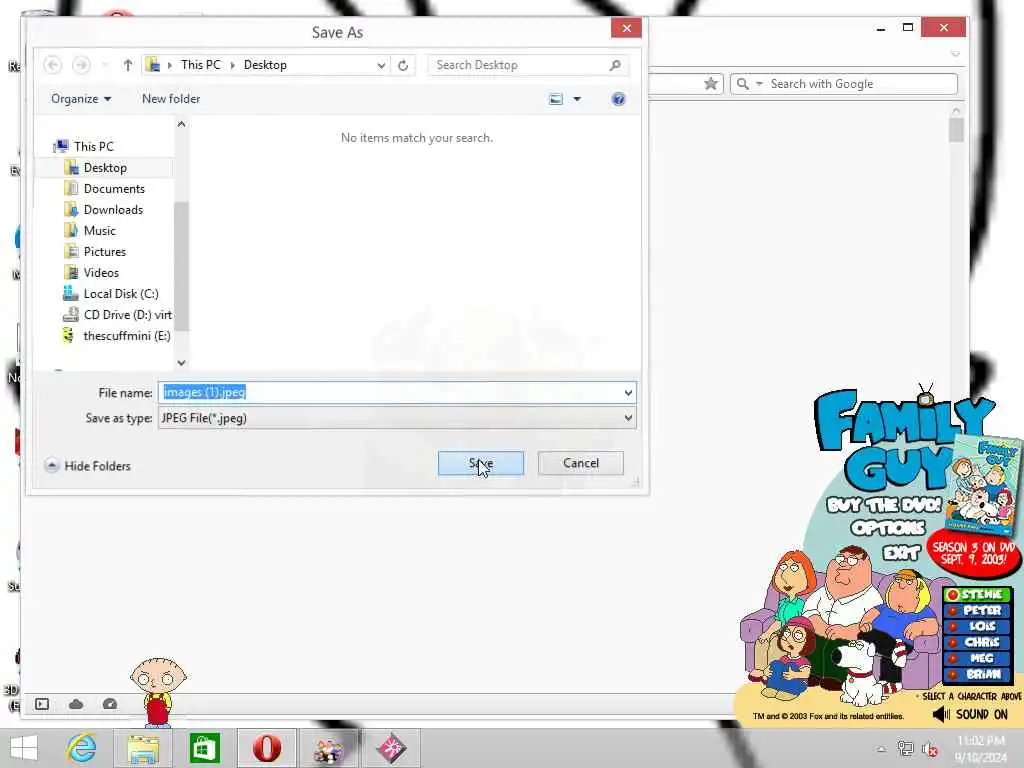Switch to Family Guy app in taskbar
This screenshot has width=1024, height=768.
pos(328,748)
